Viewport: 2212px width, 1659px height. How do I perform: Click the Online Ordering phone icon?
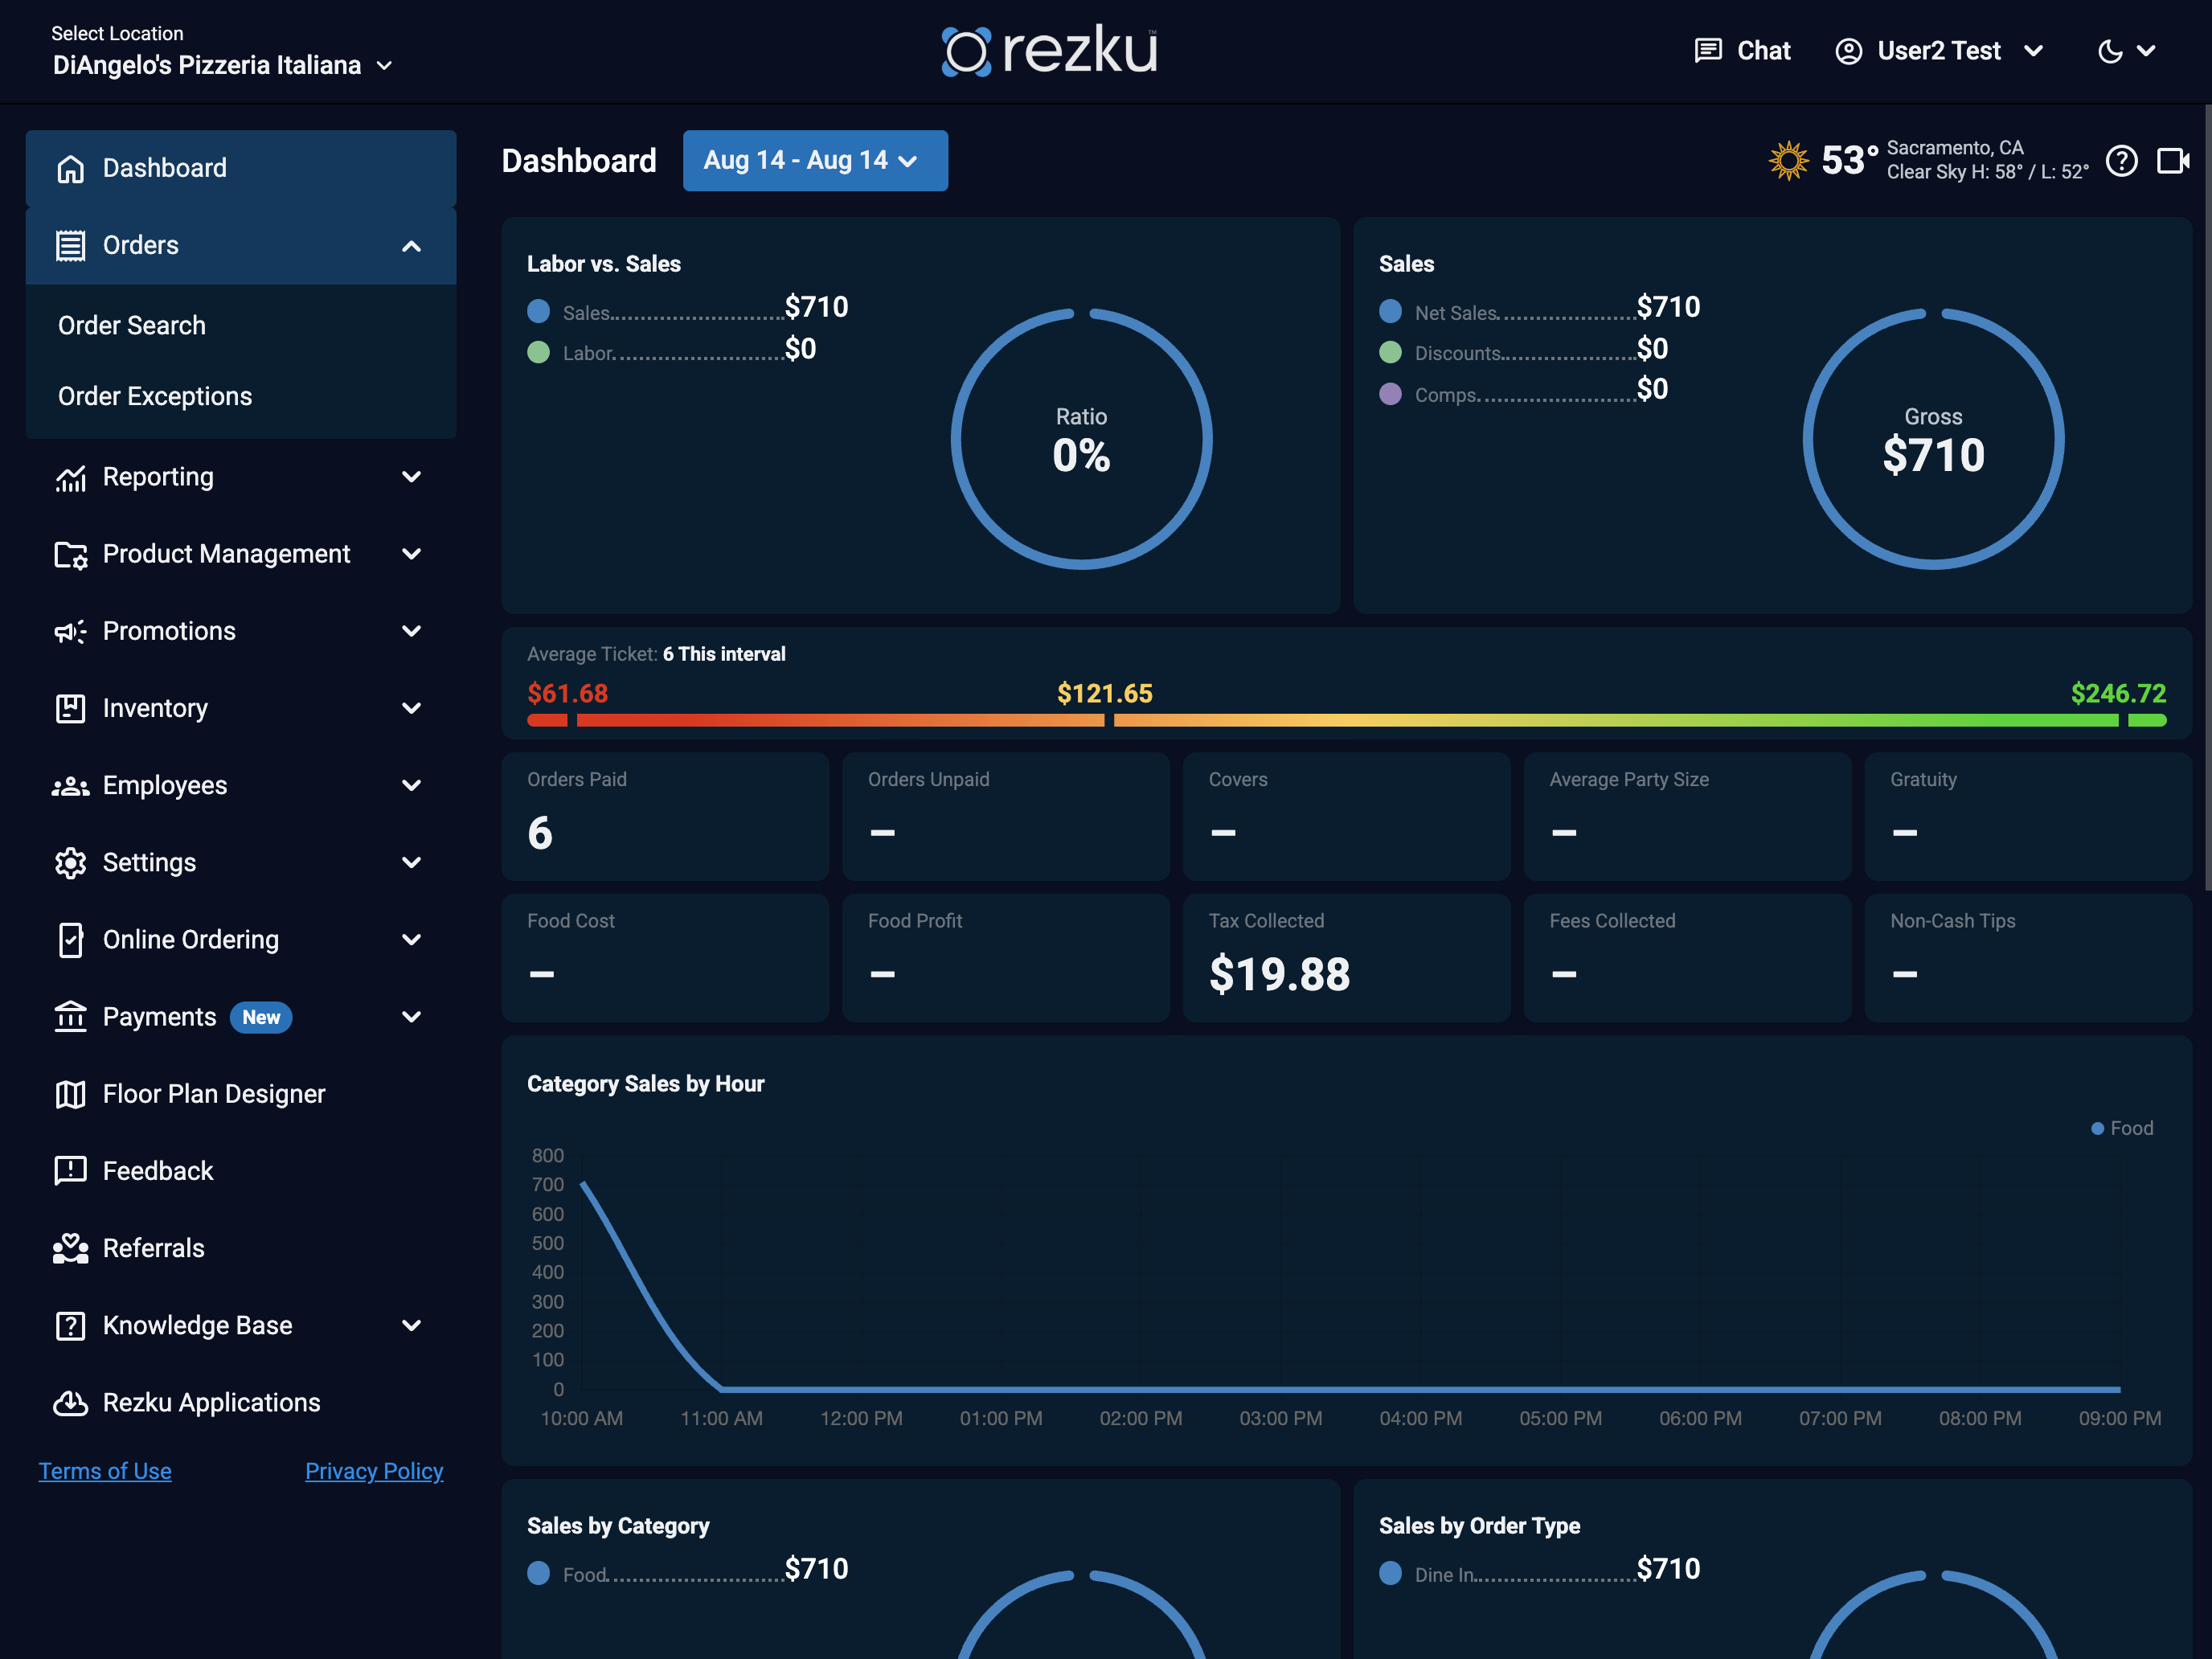point(70,940)
